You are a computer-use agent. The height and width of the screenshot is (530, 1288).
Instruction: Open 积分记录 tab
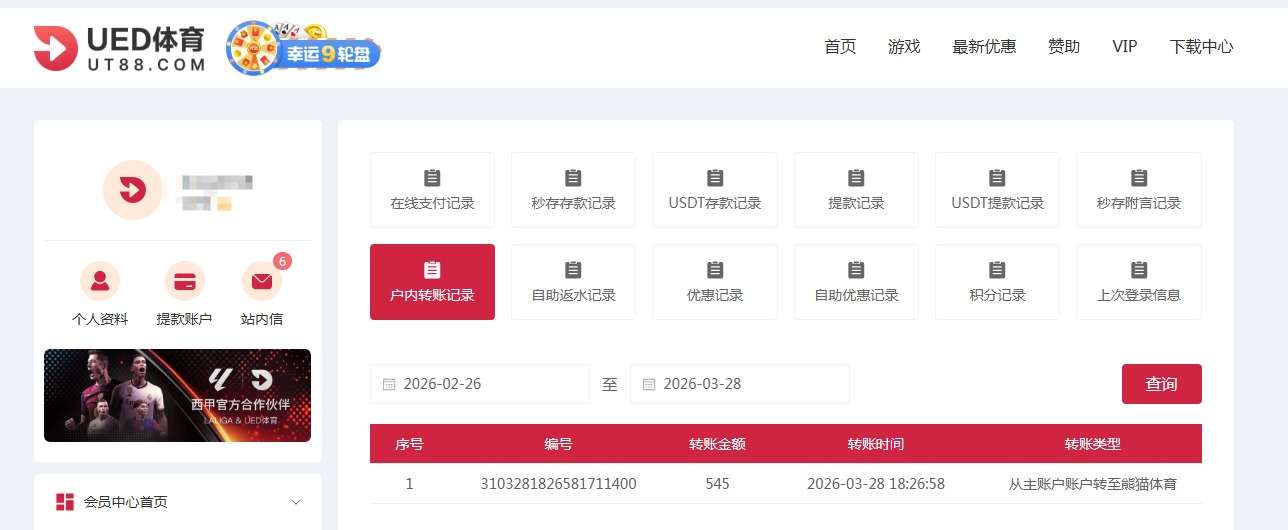(997, 282)
